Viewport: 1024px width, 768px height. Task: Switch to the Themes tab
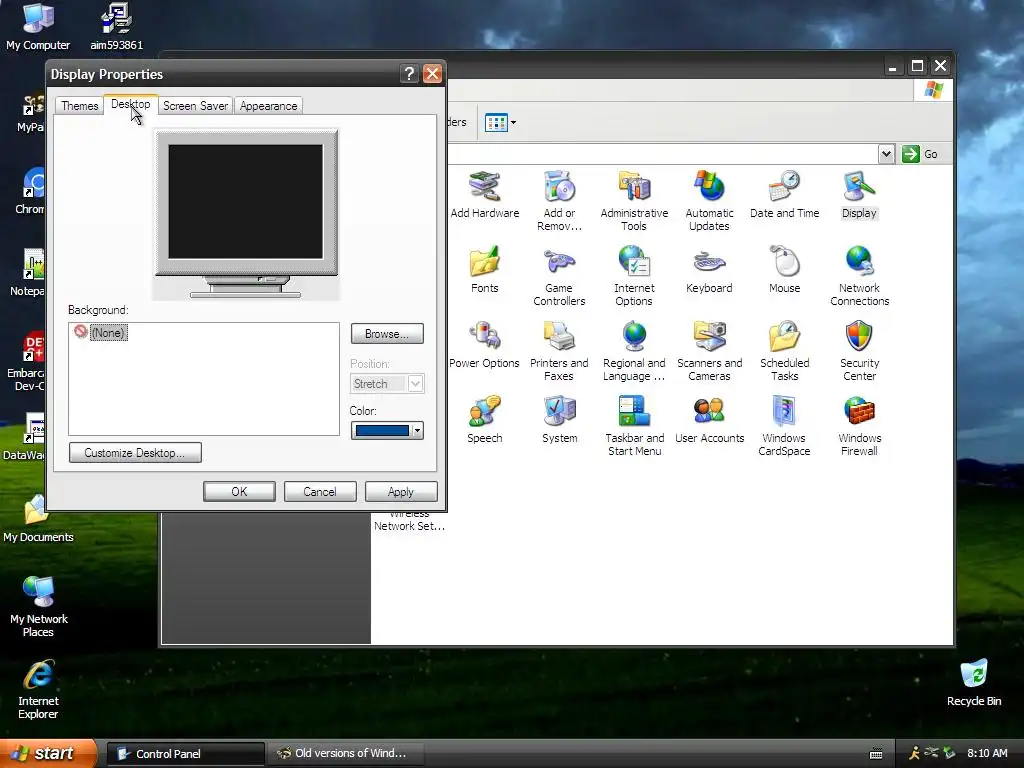point(79,106)
